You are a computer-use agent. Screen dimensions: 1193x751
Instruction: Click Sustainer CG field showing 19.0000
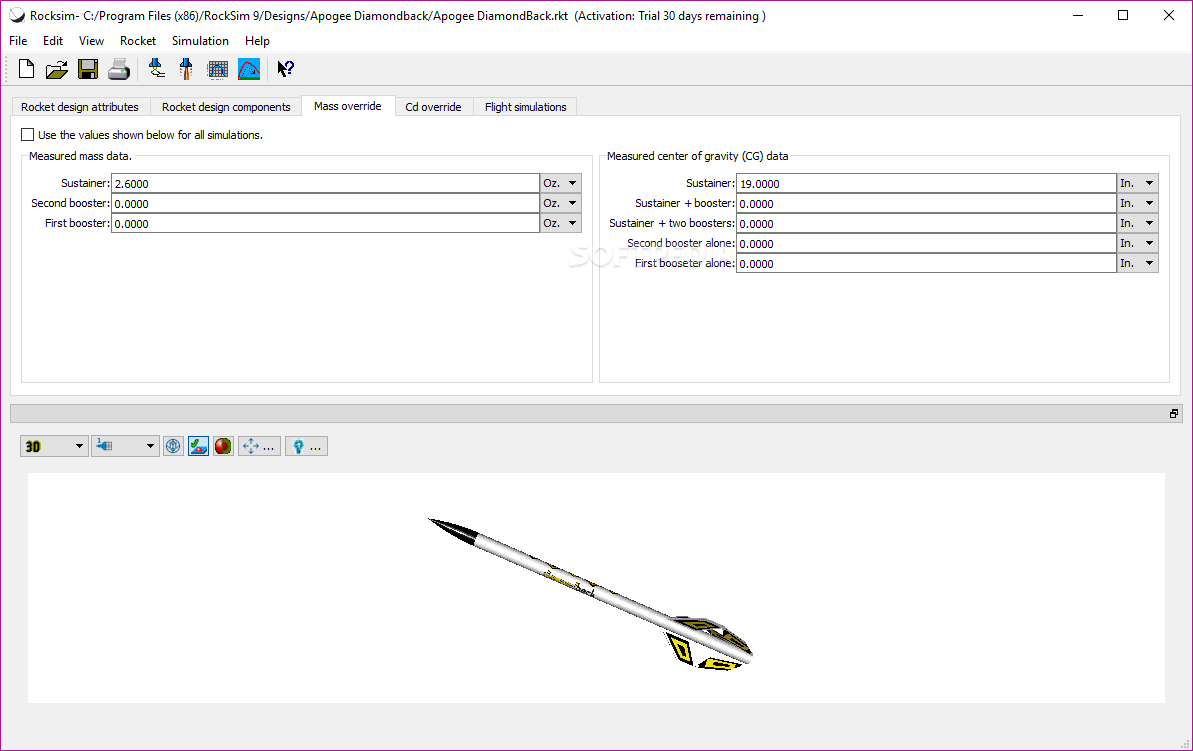point(926,183)
